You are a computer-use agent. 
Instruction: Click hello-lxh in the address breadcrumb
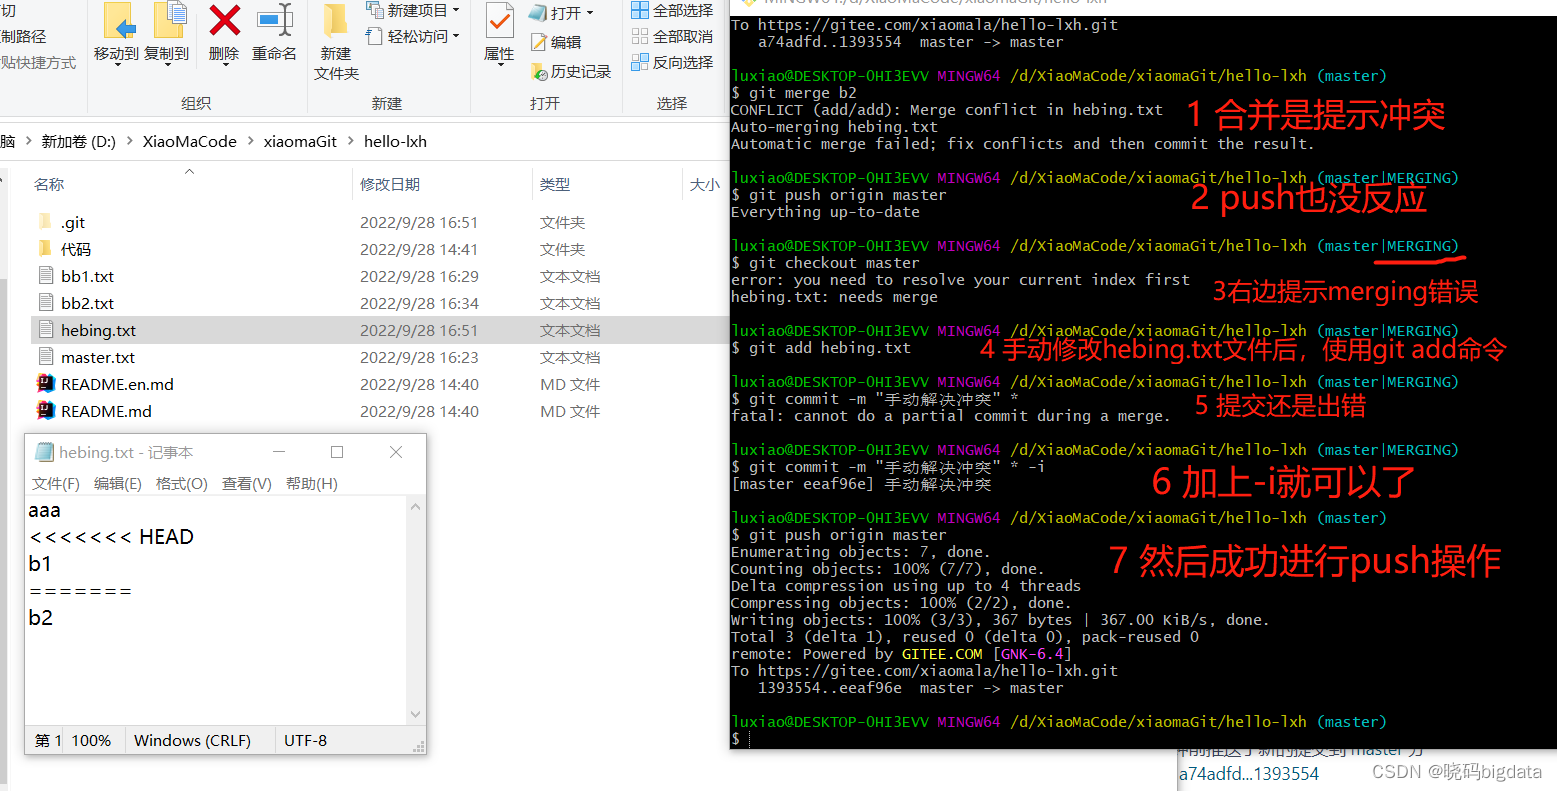(x=395, y=142)
